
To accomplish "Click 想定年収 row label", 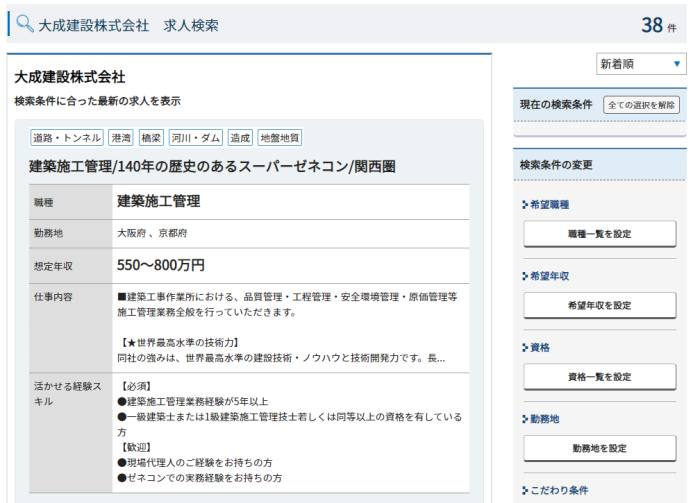I will tap(53, 266).
